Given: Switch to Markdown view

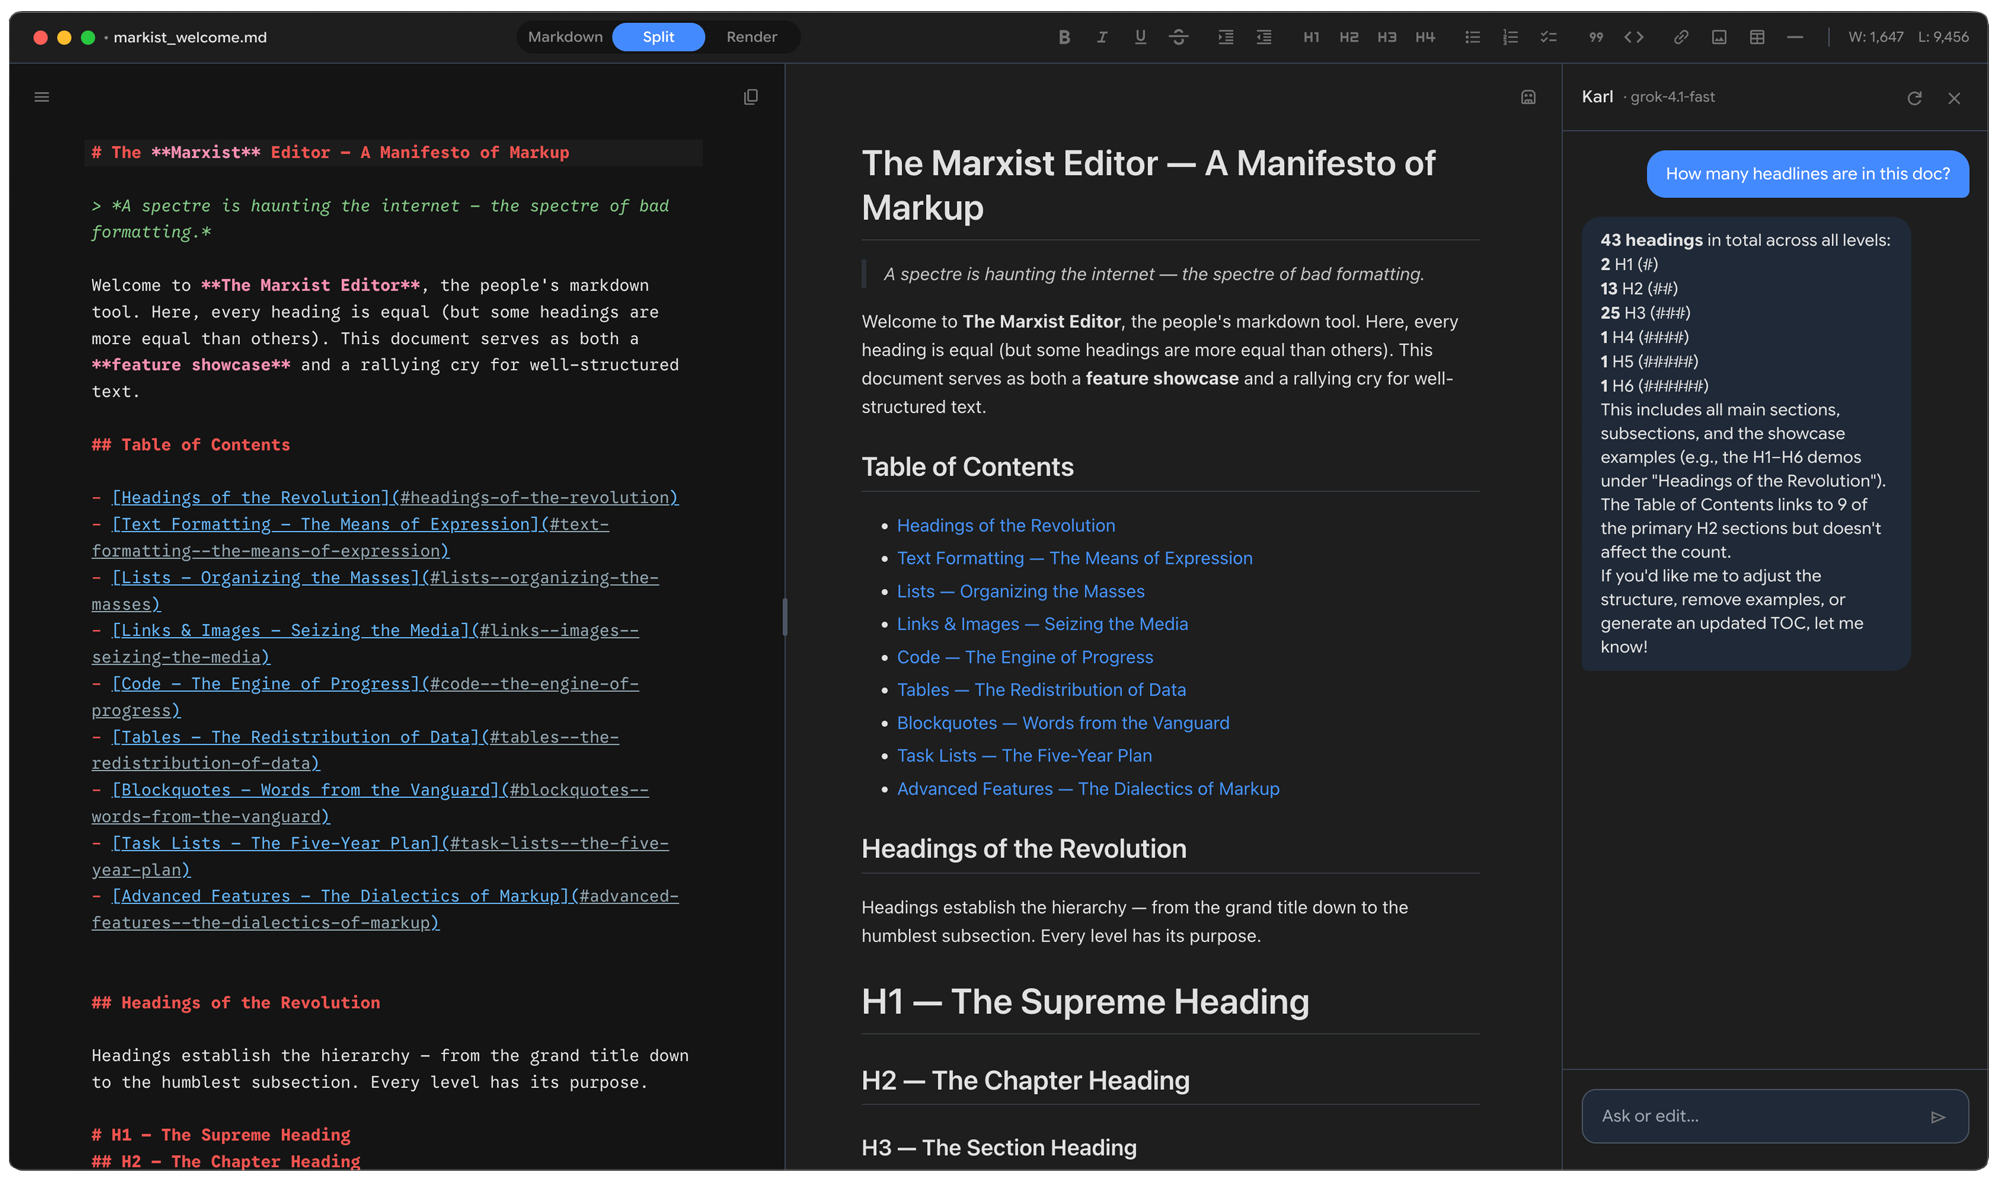Looking at the screenshot, I should tap(565, 37).
